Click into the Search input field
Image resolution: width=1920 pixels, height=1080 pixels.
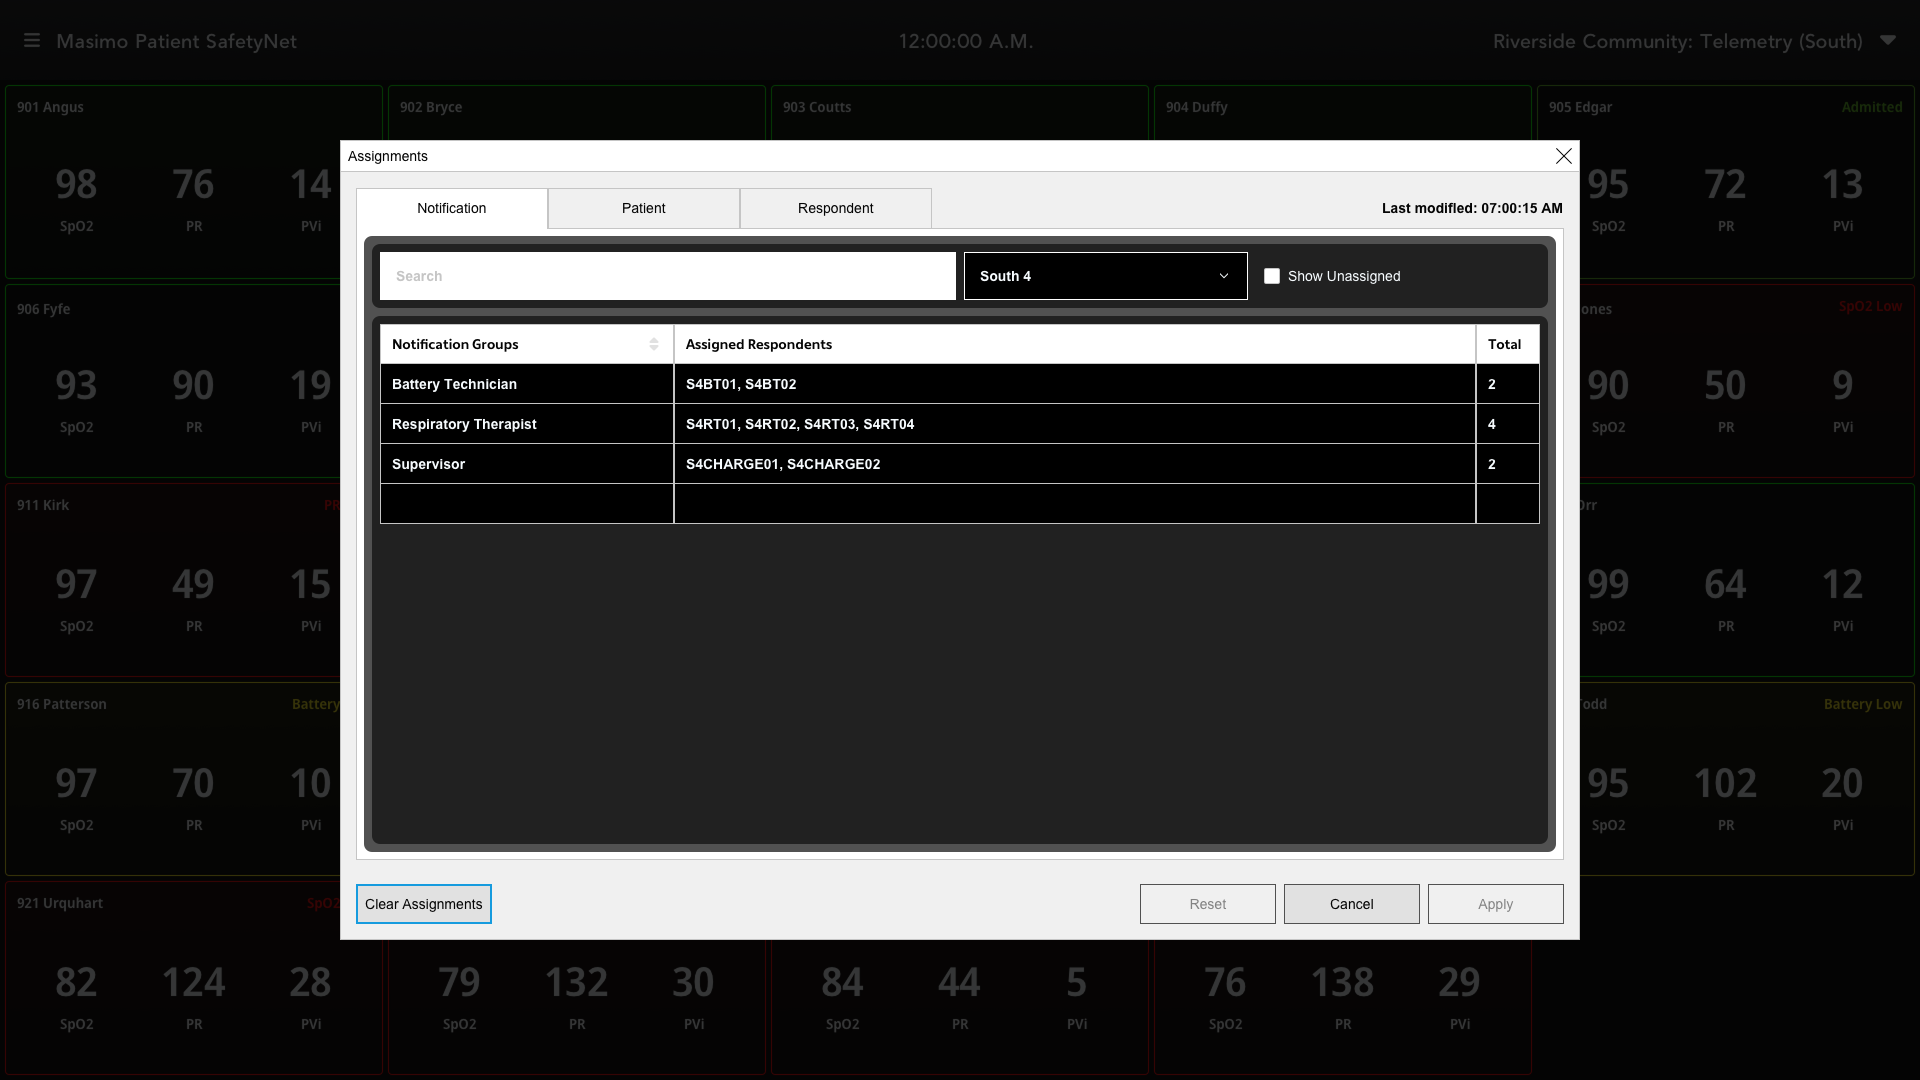667,276
